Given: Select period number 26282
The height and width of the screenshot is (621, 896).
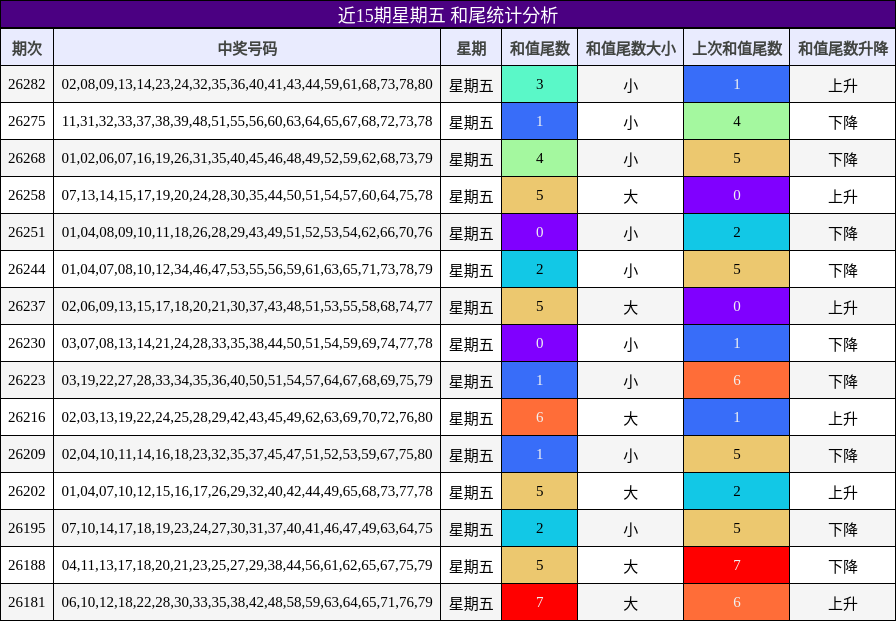Looking at the screenshot, I should pos(27,85).
